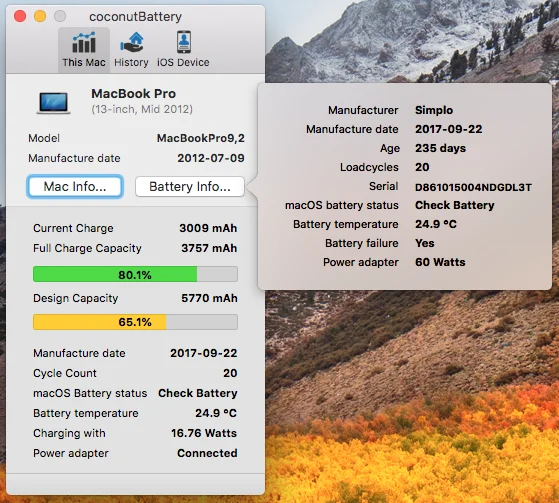
Task: Click the 2017-09-22 battery date in main window
Action: click(x=204, y=353)
